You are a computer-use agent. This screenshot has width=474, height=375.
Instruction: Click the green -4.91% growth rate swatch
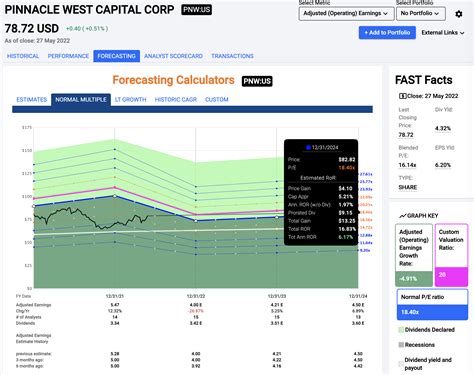[414, 279]
